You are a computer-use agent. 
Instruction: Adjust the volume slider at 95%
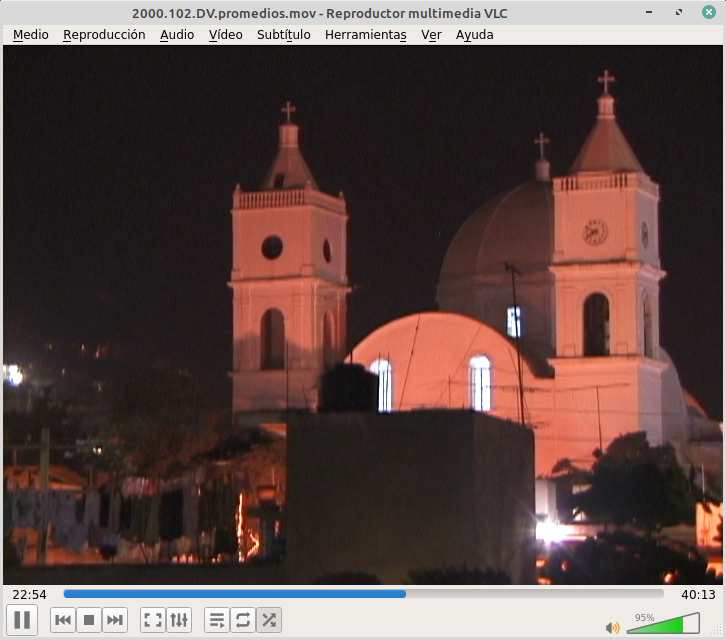pyautogui.click(x=663, y=623)
